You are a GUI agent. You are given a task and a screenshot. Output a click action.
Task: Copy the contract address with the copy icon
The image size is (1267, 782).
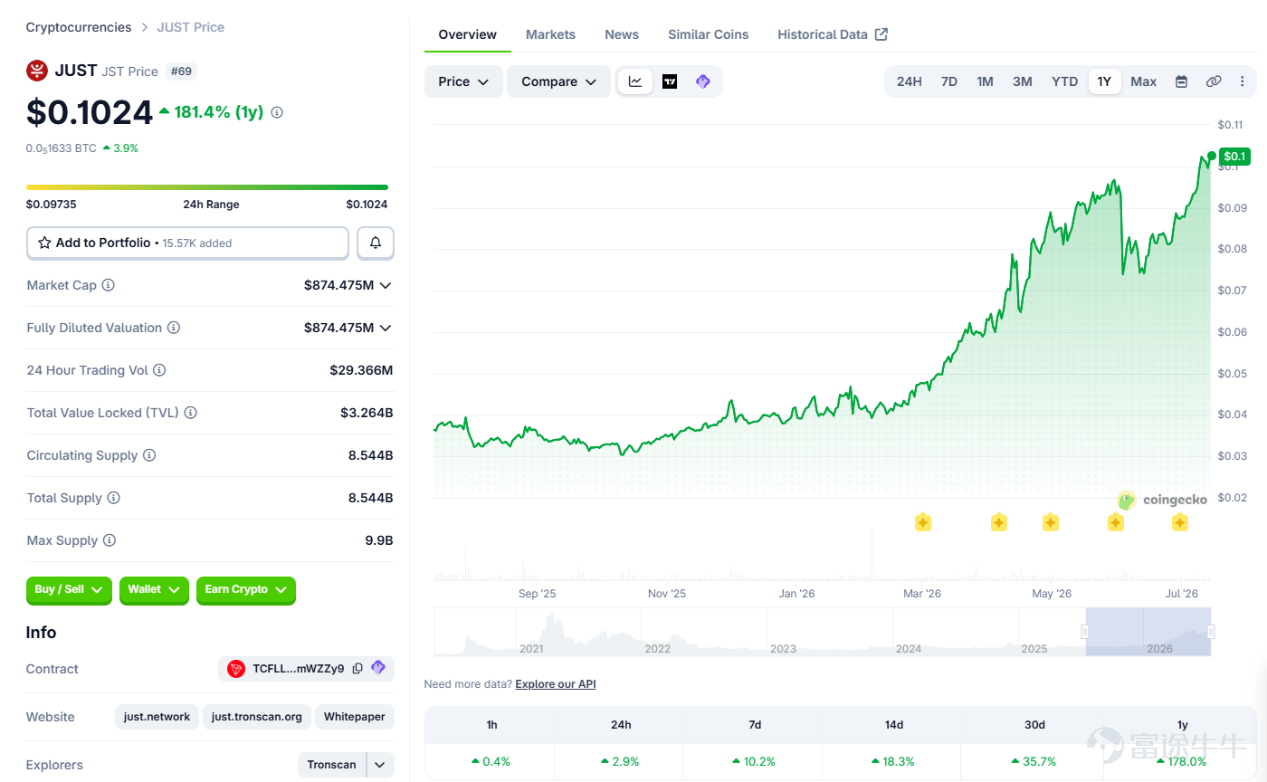coord(357,669)
